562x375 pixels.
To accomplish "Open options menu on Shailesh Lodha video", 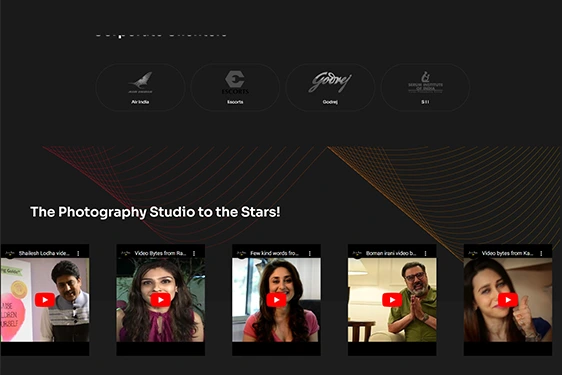I will [78, 253].
